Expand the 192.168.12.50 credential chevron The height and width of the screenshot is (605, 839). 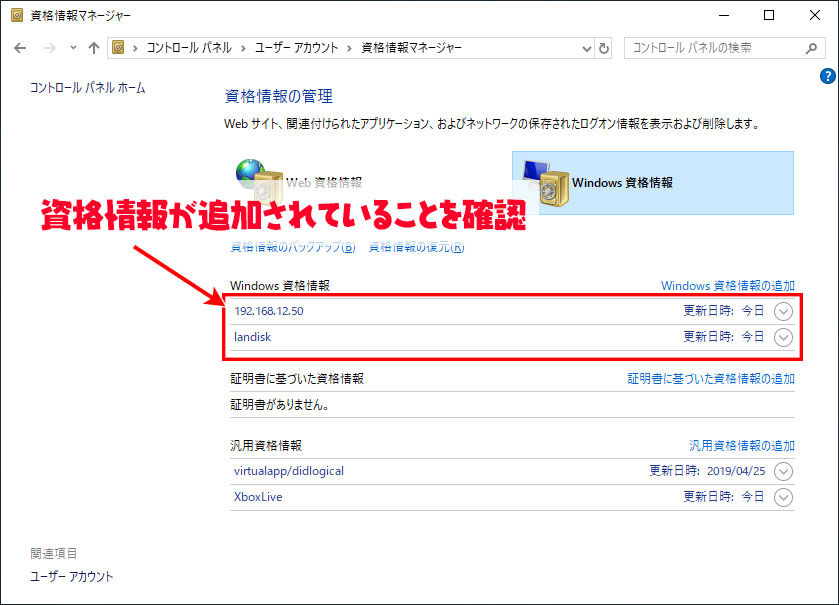coord(783,311)
